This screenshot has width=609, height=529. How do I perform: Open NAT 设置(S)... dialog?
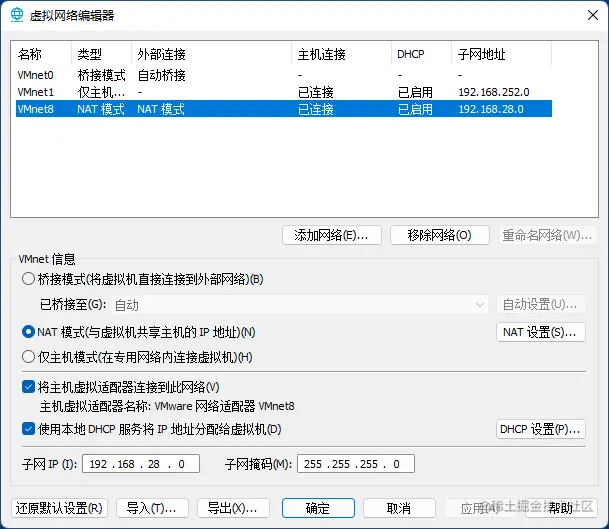[x=541, y=332]
